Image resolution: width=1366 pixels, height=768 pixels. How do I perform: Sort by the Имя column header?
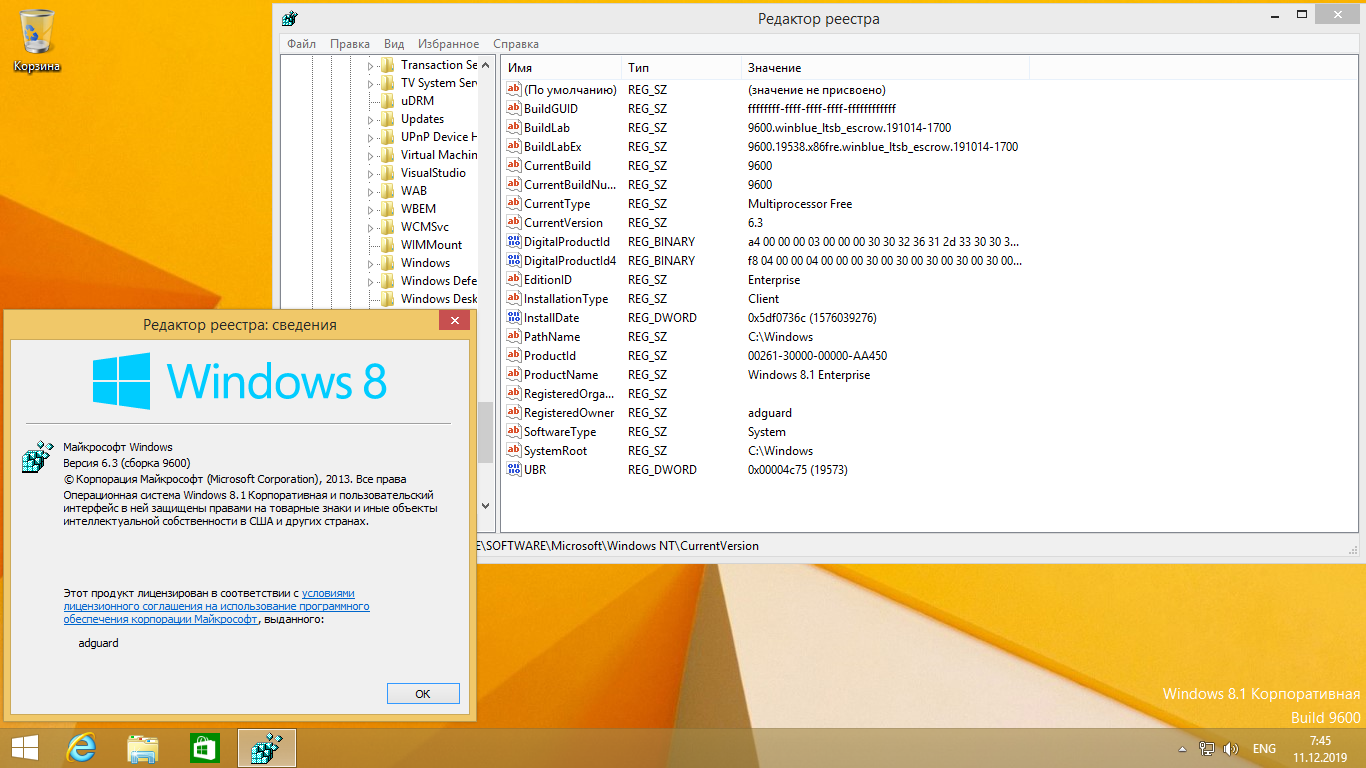pyautogui.click(x=561, y=67)
